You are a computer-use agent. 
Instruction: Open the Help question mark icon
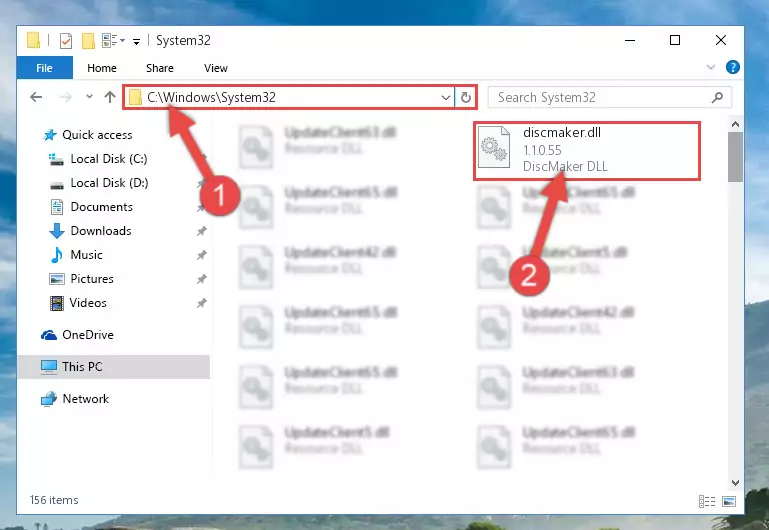[733, 67]
